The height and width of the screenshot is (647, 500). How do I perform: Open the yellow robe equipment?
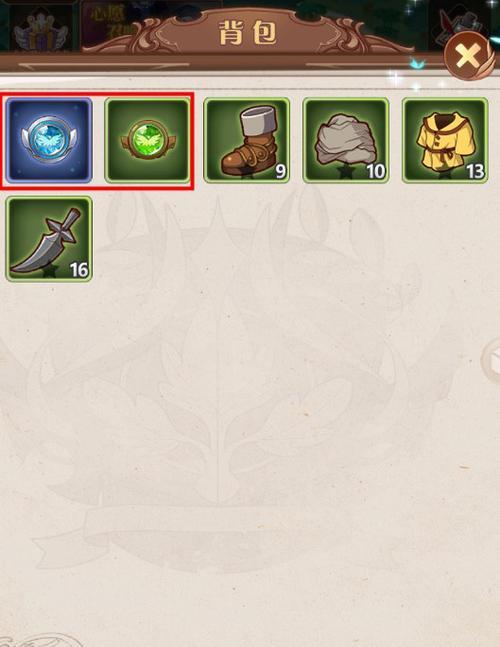445,140
